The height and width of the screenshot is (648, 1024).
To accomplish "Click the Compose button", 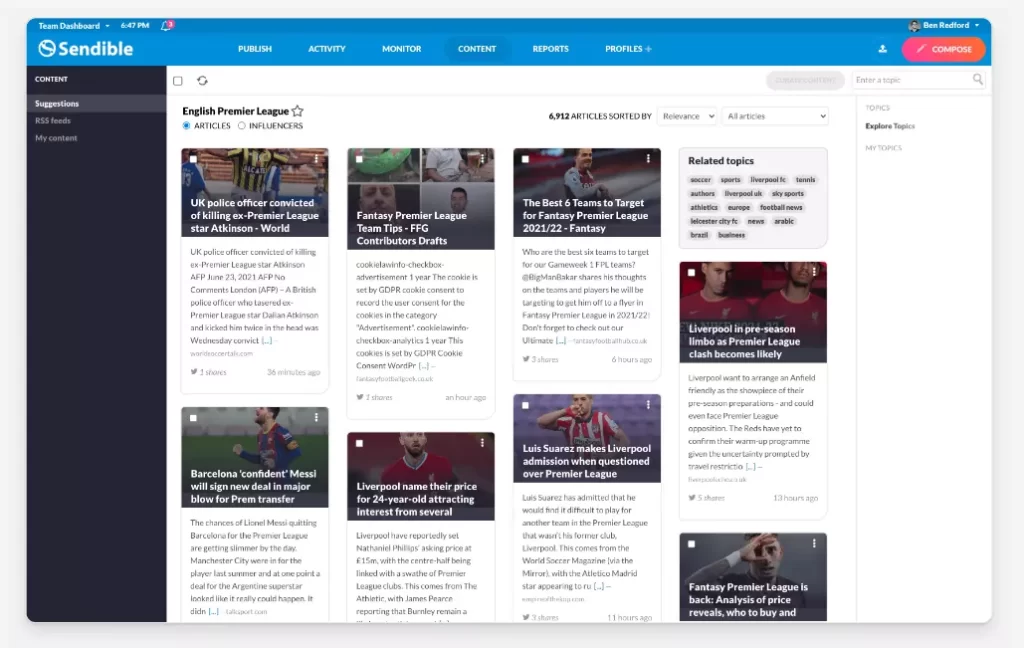I will point(944,49).
